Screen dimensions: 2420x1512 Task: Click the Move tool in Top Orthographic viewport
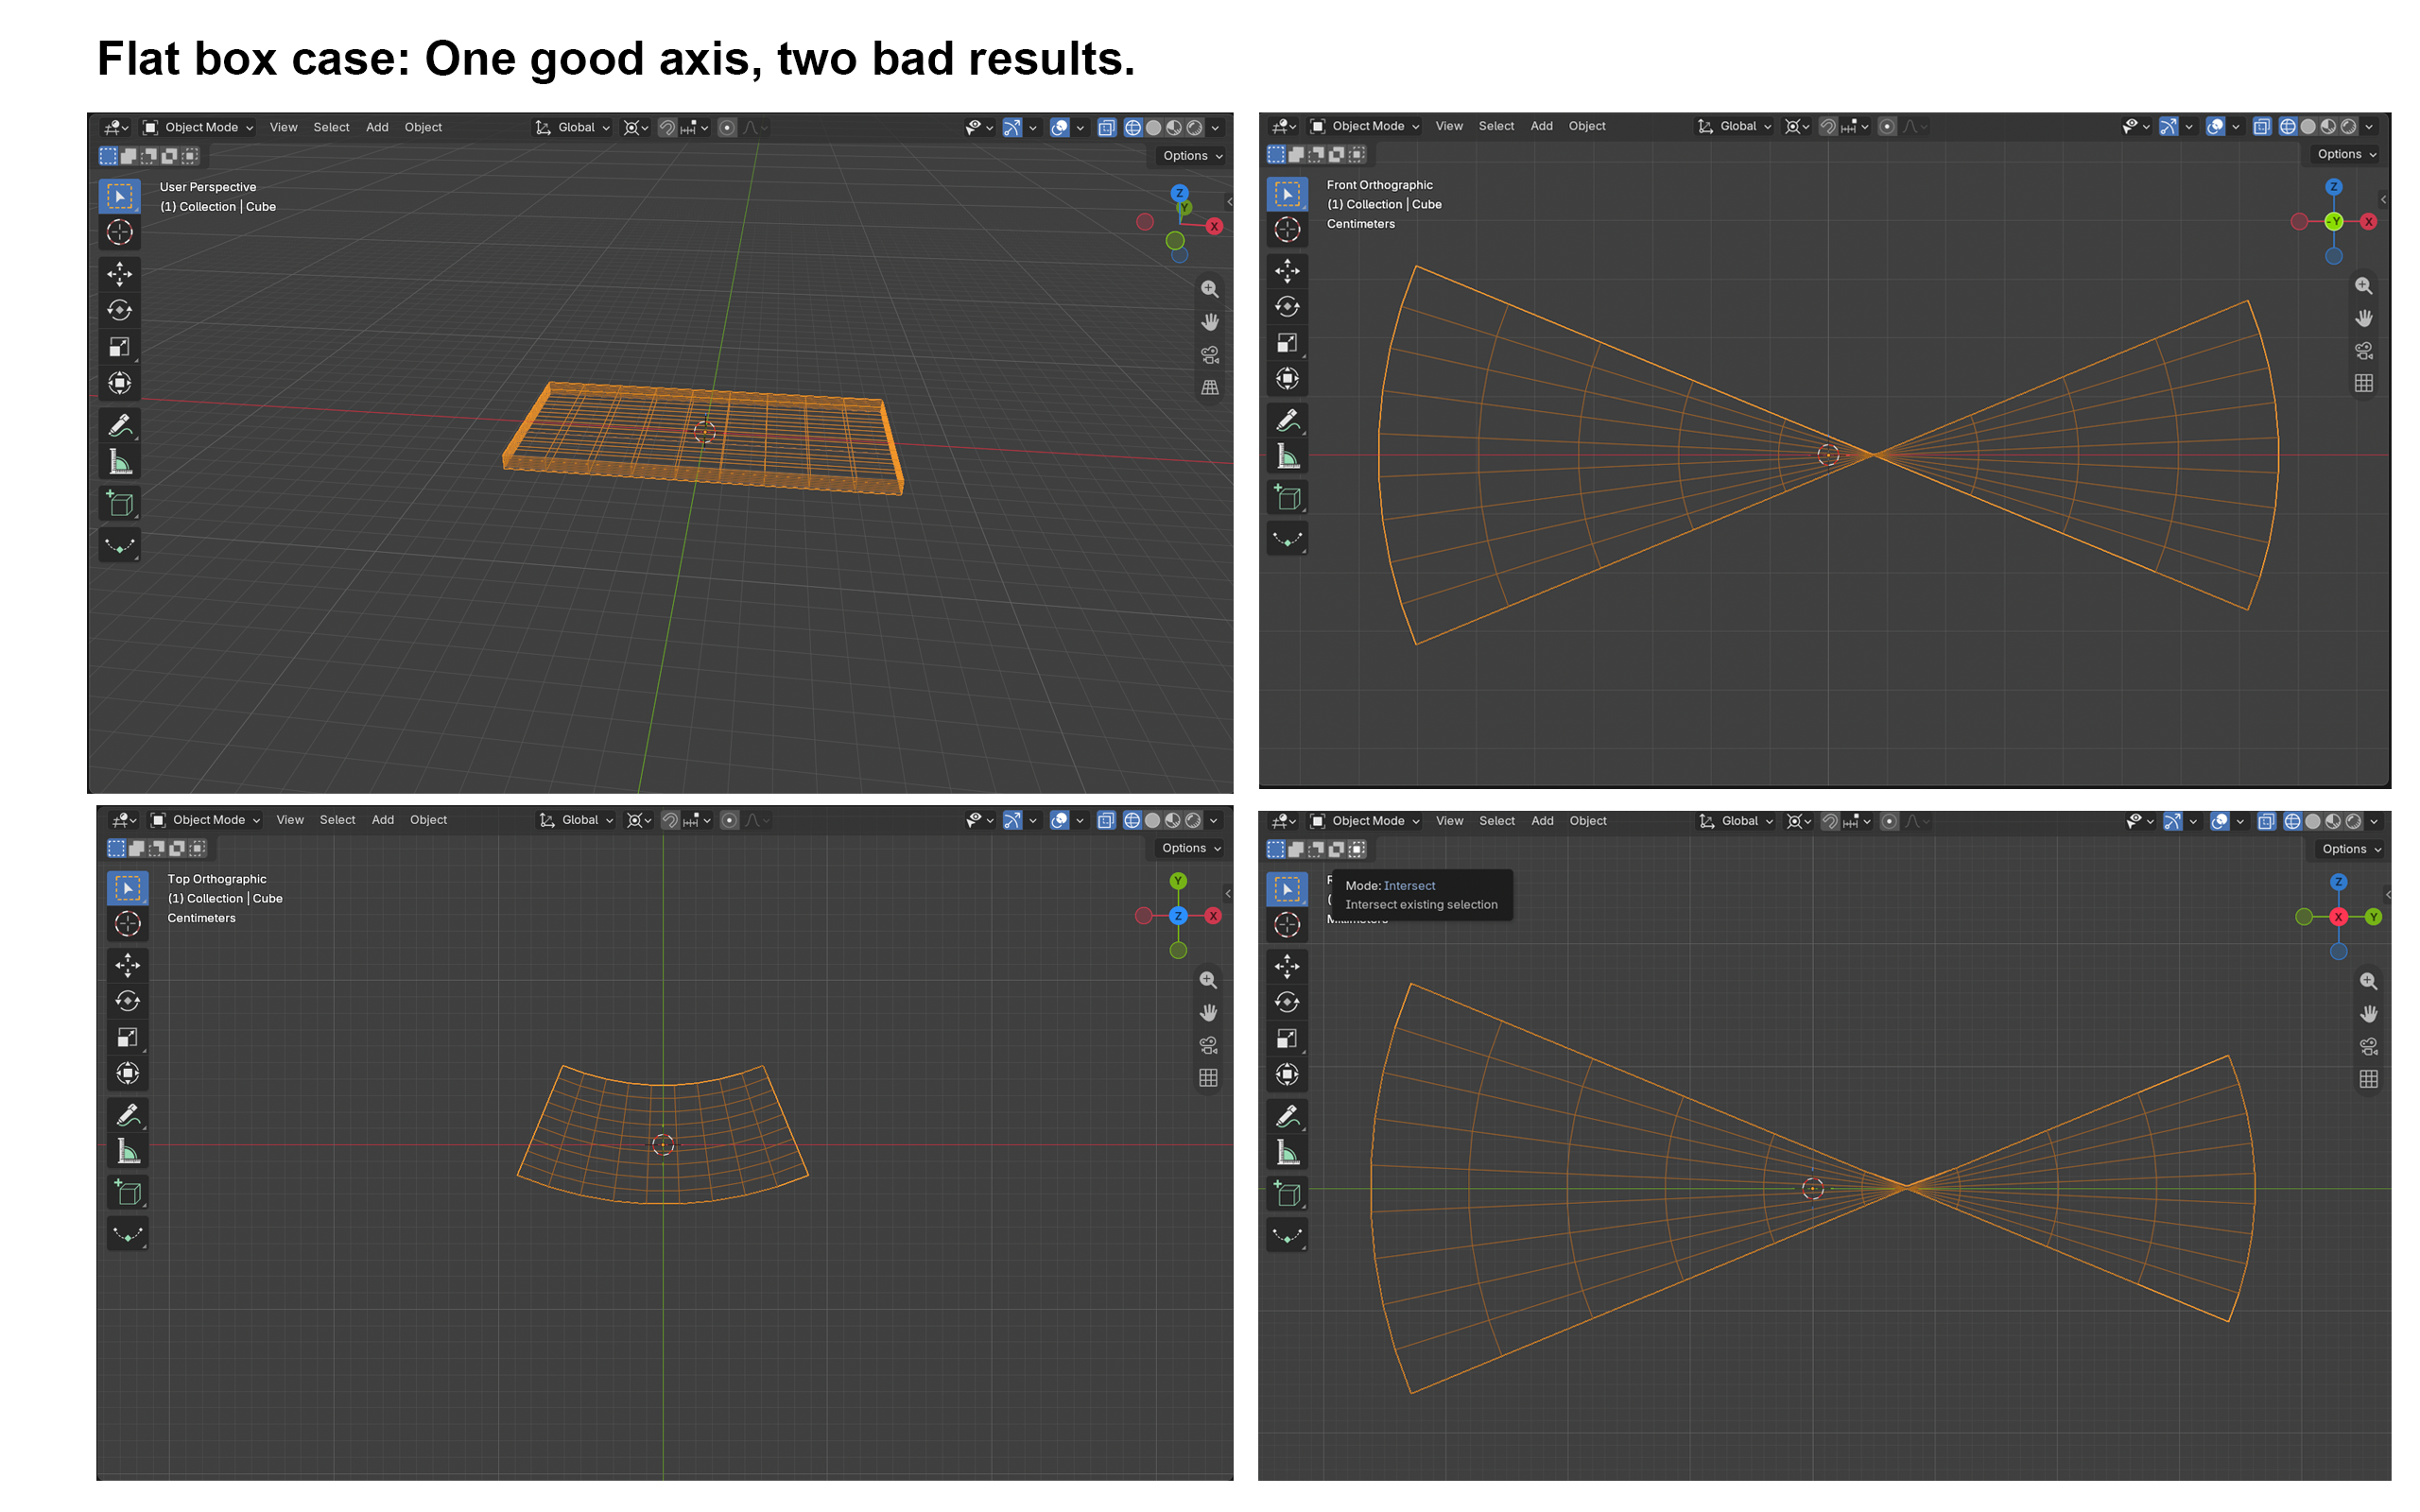tap(128, 965)
